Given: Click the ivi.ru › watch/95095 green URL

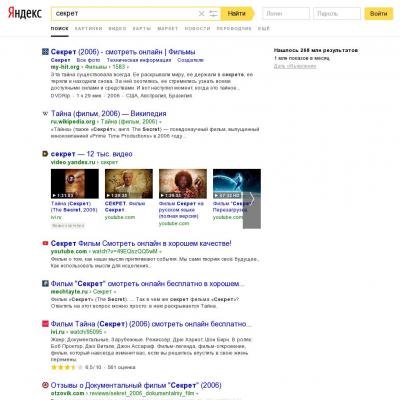Looking at the screenshot, I should click(78, 332).
